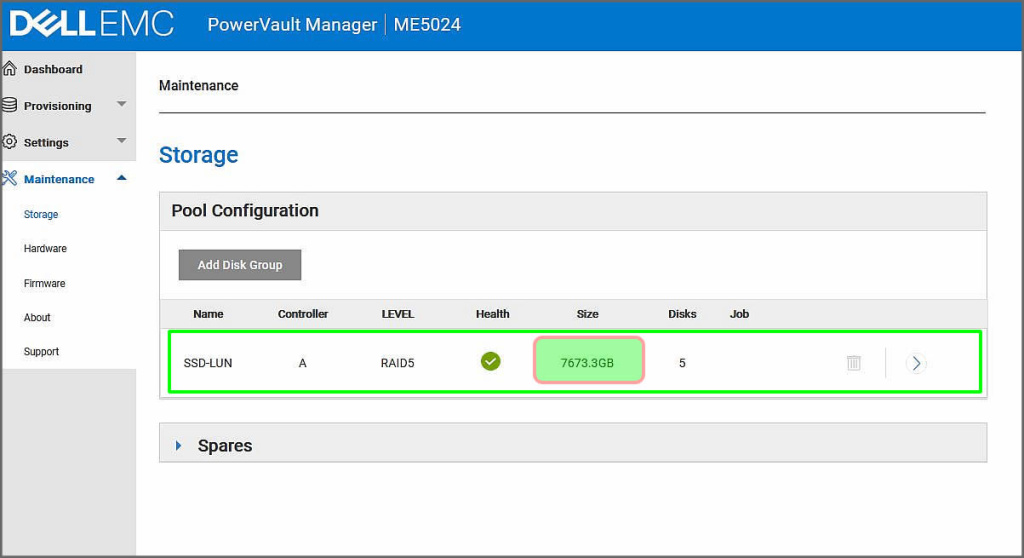This screenshot has width=1024, height=558.
Task: Click the Maintenance wrench icon
Action: [10, 179]
